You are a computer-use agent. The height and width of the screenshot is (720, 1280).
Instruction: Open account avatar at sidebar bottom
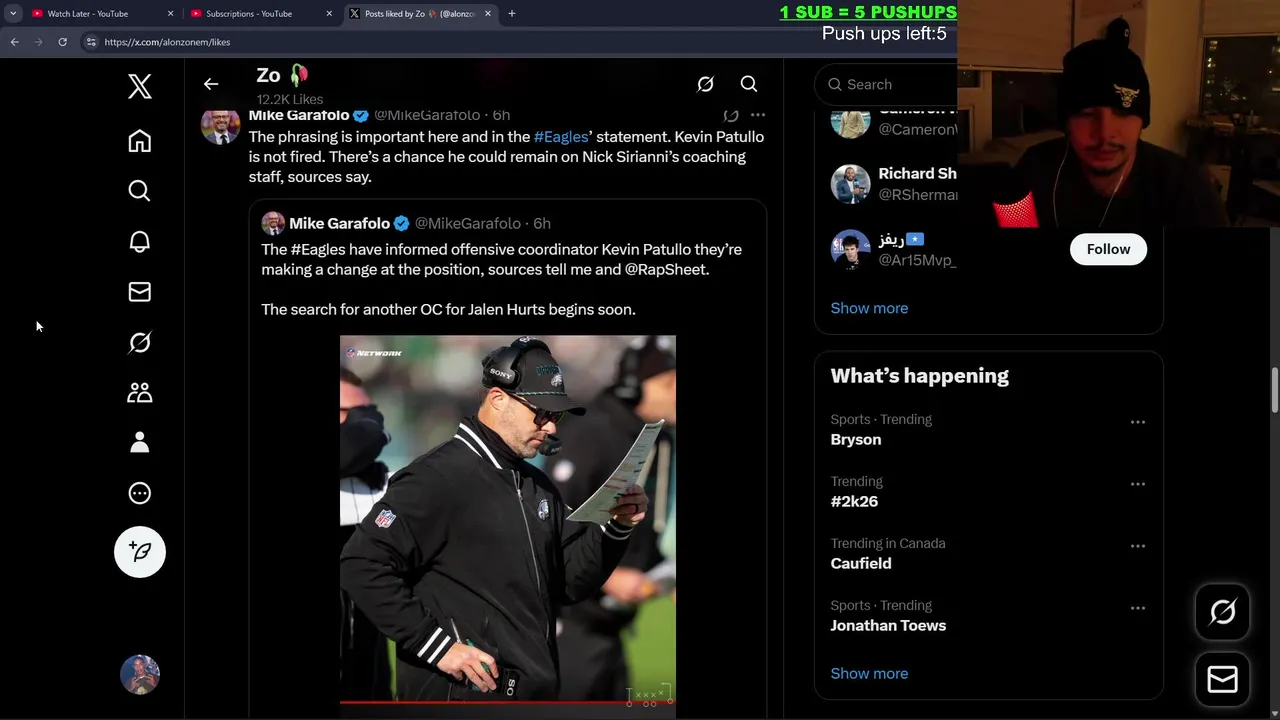[140, 675]
